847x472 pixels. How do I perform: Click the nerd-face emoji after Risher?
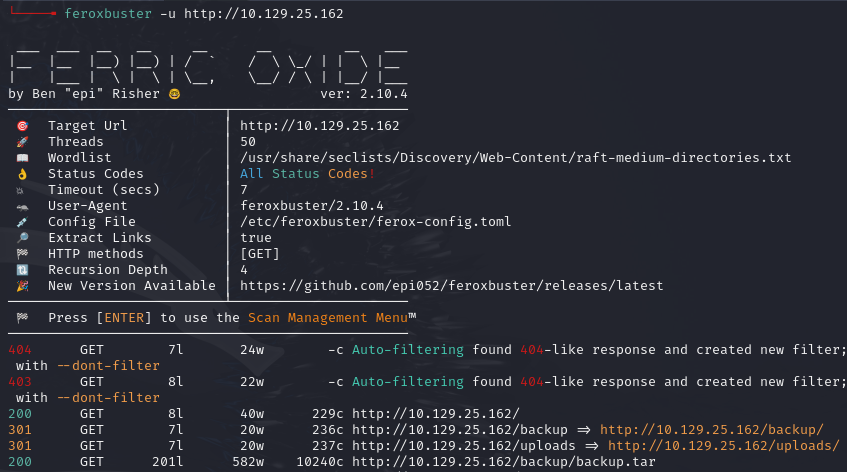174,94
